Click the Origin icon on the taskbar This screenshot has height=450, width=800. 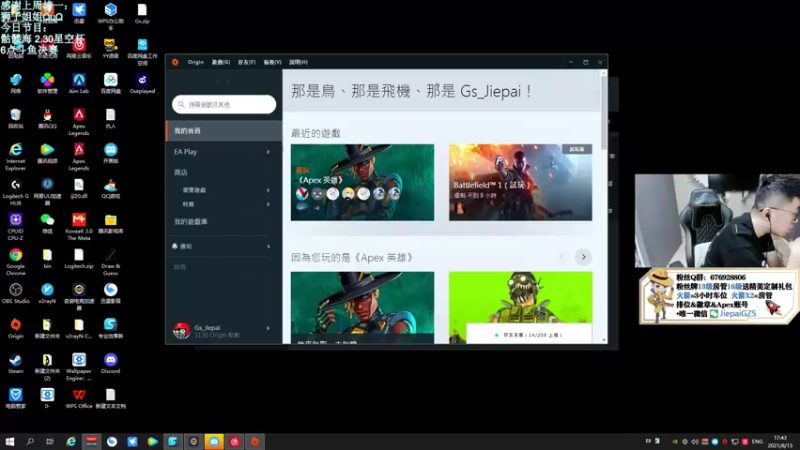pyautogui.click(x=255, y=441)
